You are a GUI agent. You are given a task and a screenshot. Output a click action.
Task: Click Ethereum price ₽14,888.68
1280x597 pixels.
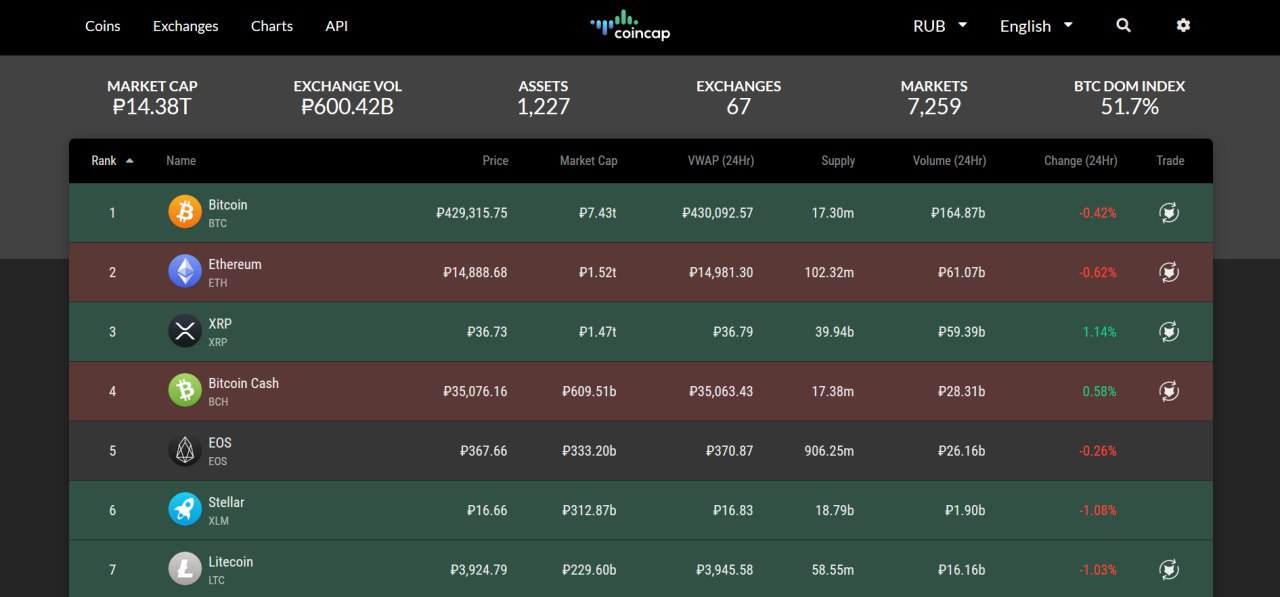(x=475, y=272)
